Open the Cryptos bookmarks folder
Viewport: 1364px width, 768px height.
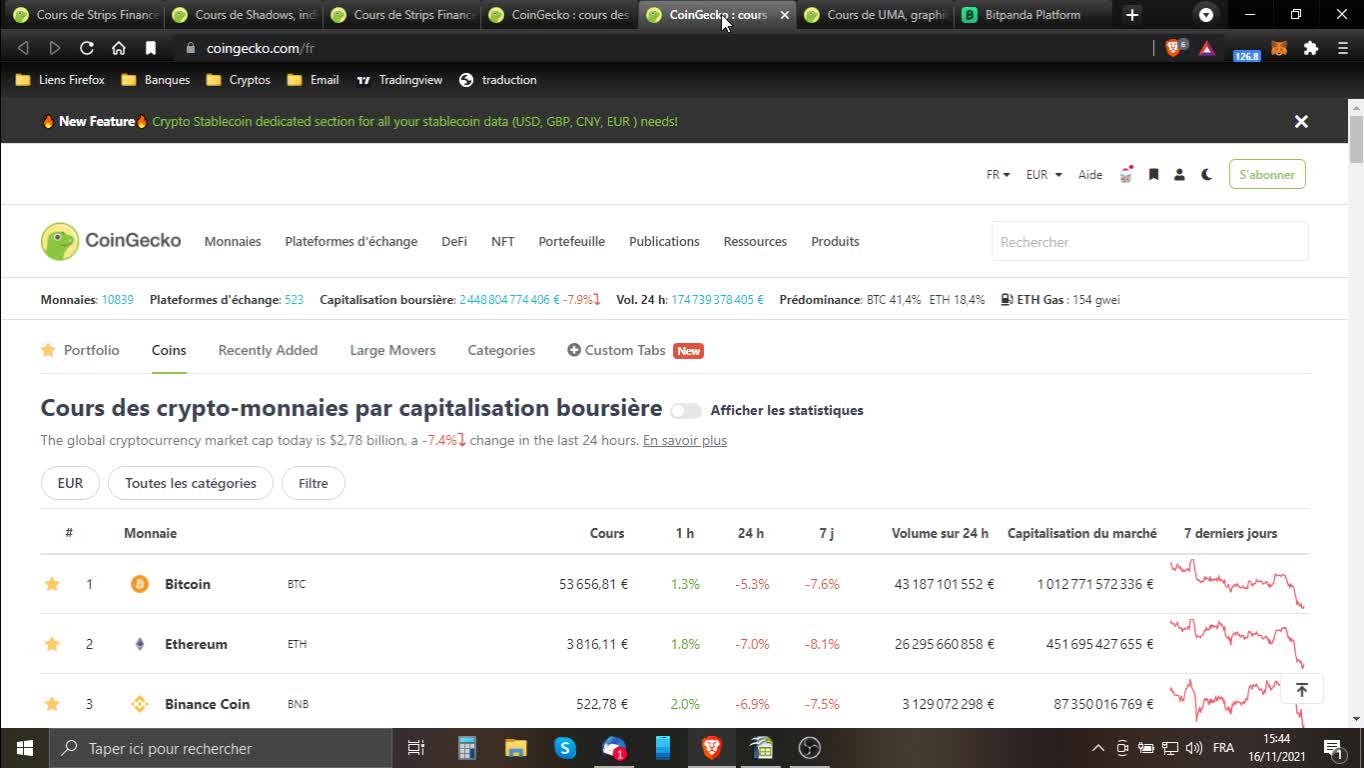coord(238,80)
